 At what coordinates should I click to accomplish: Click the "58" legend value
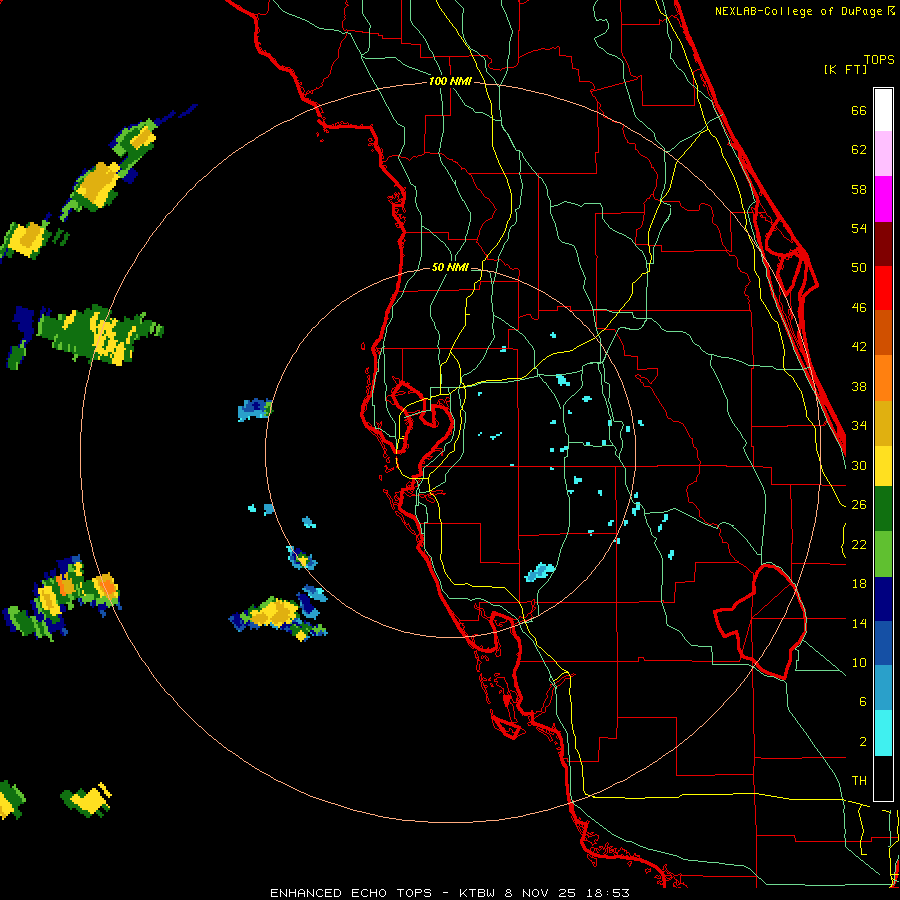coord(859,189)
